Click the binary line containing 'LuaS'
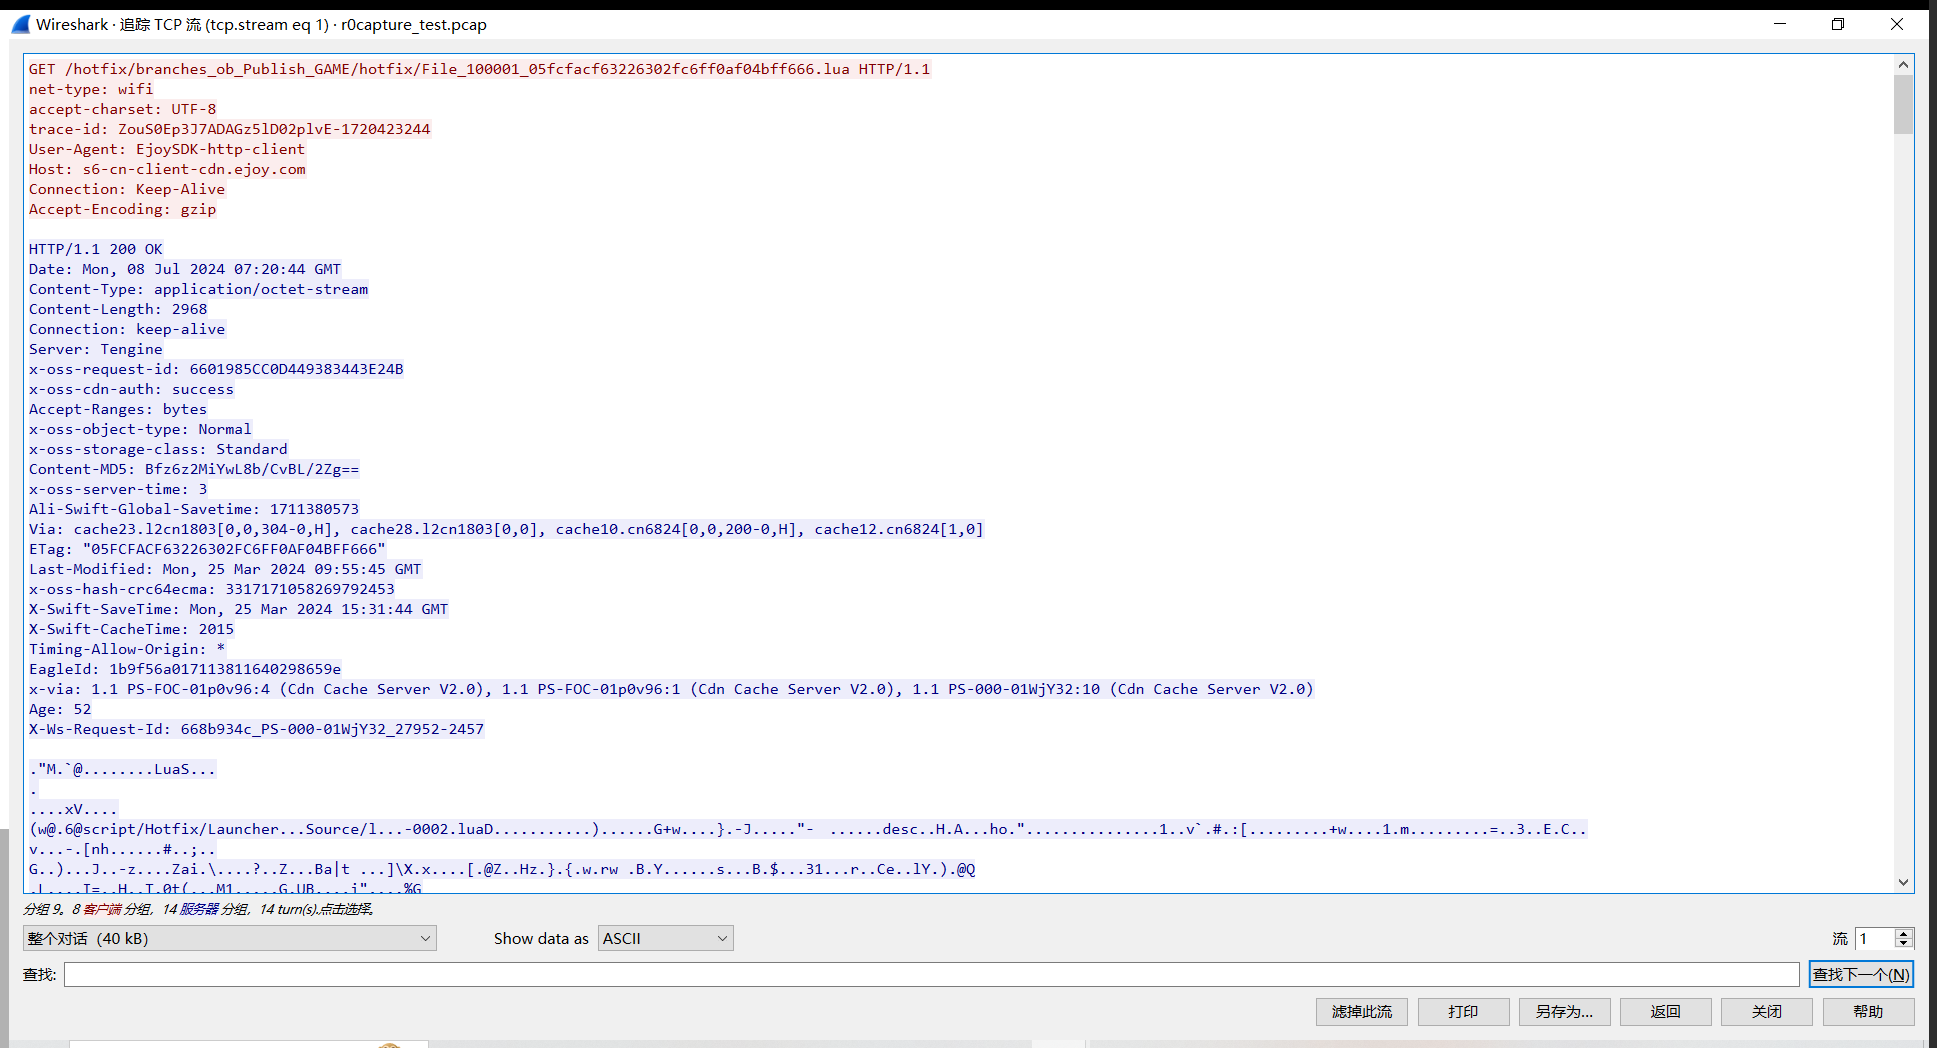1937x1048 pixels. [122, 769]
